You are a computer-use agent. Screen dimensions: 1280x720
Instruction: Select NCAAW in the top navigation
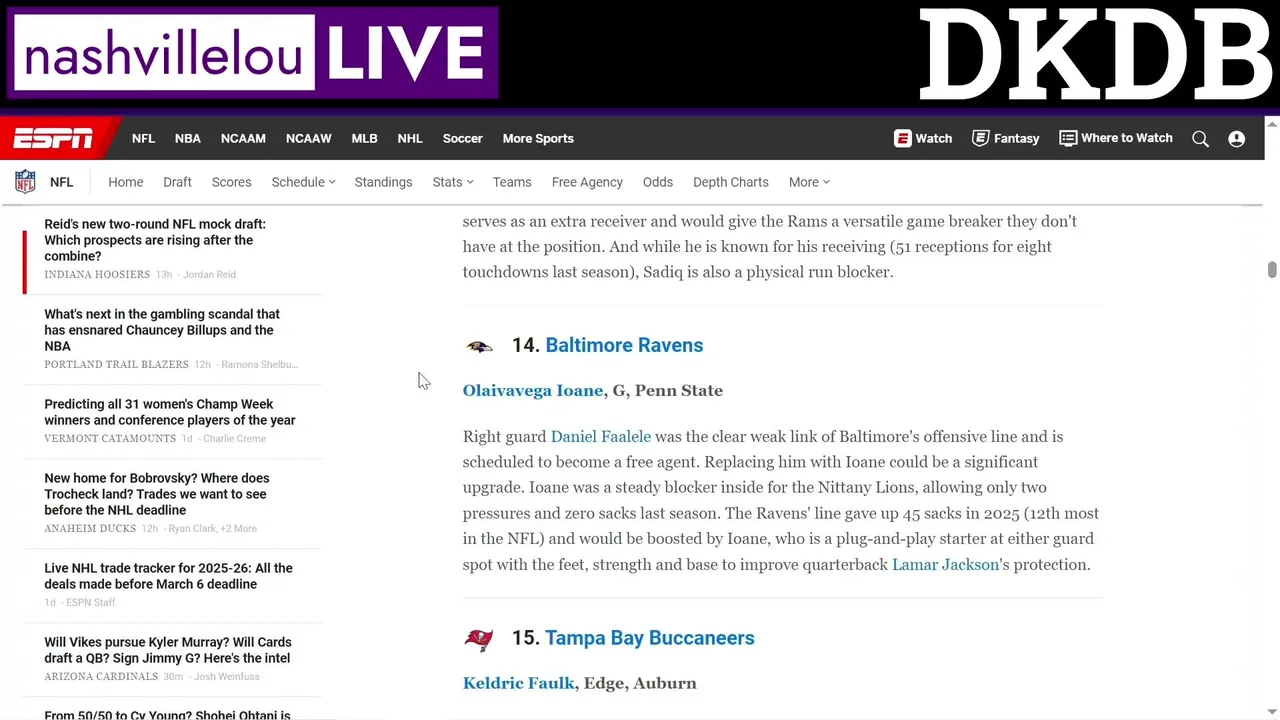[x=308, y=138]
